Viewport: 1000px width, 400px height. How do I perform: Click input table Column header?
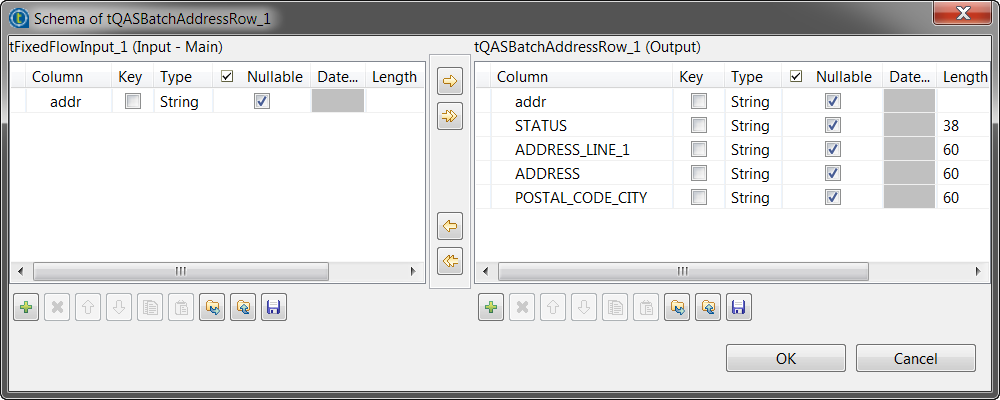tap(68, 77)
